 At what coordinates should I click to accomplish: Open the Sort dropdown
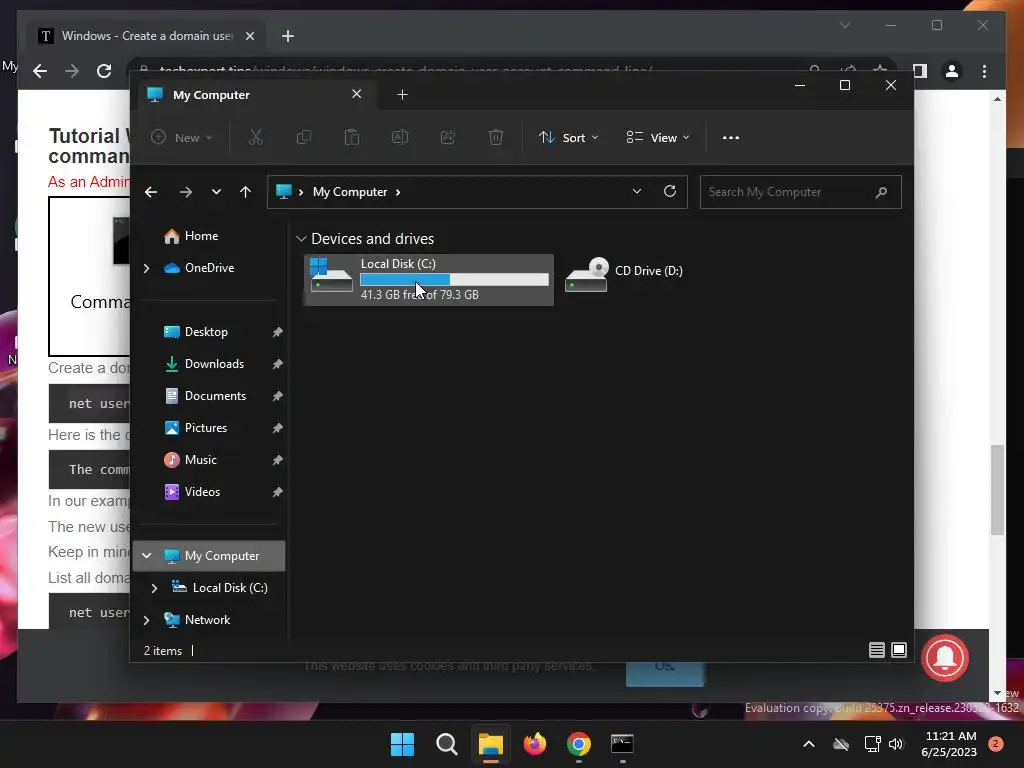click(568, 138)
